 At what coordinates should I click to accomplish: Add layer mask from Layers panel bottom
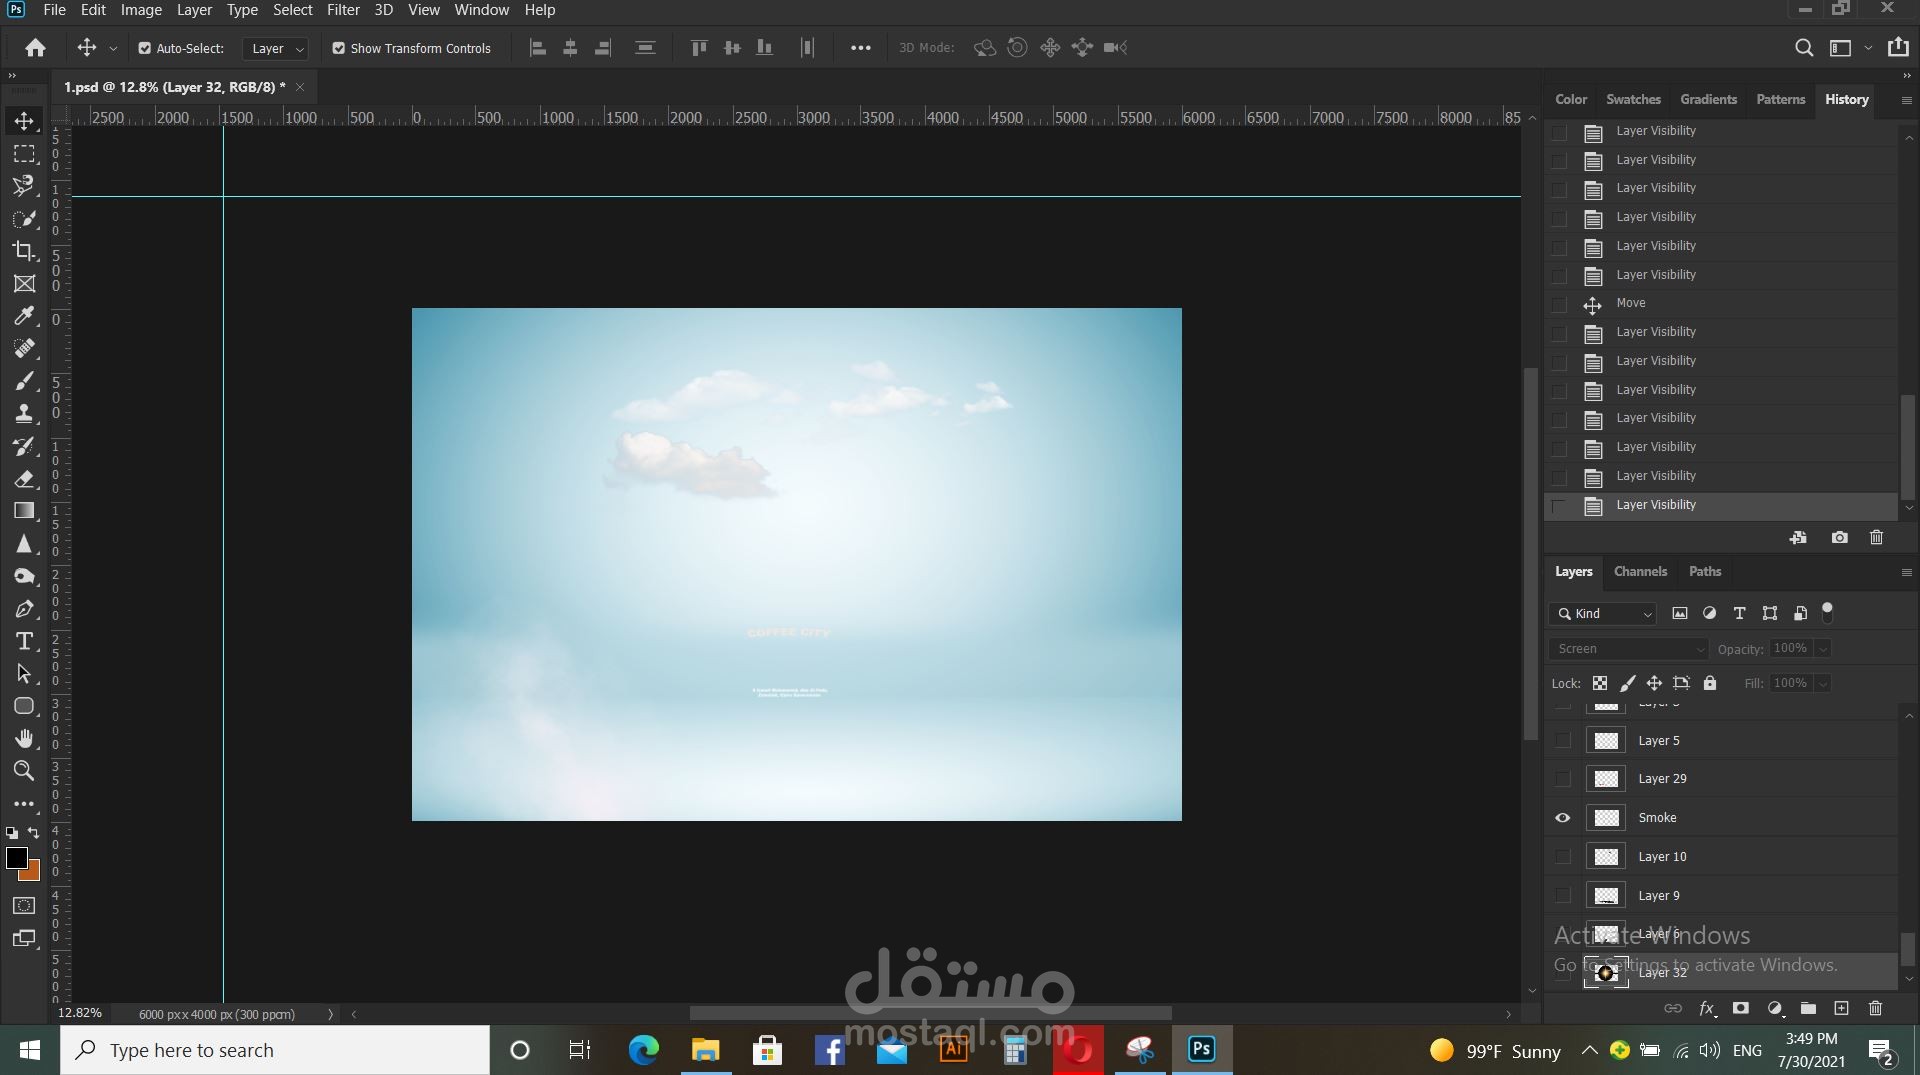click(x=1741, y=1008)
